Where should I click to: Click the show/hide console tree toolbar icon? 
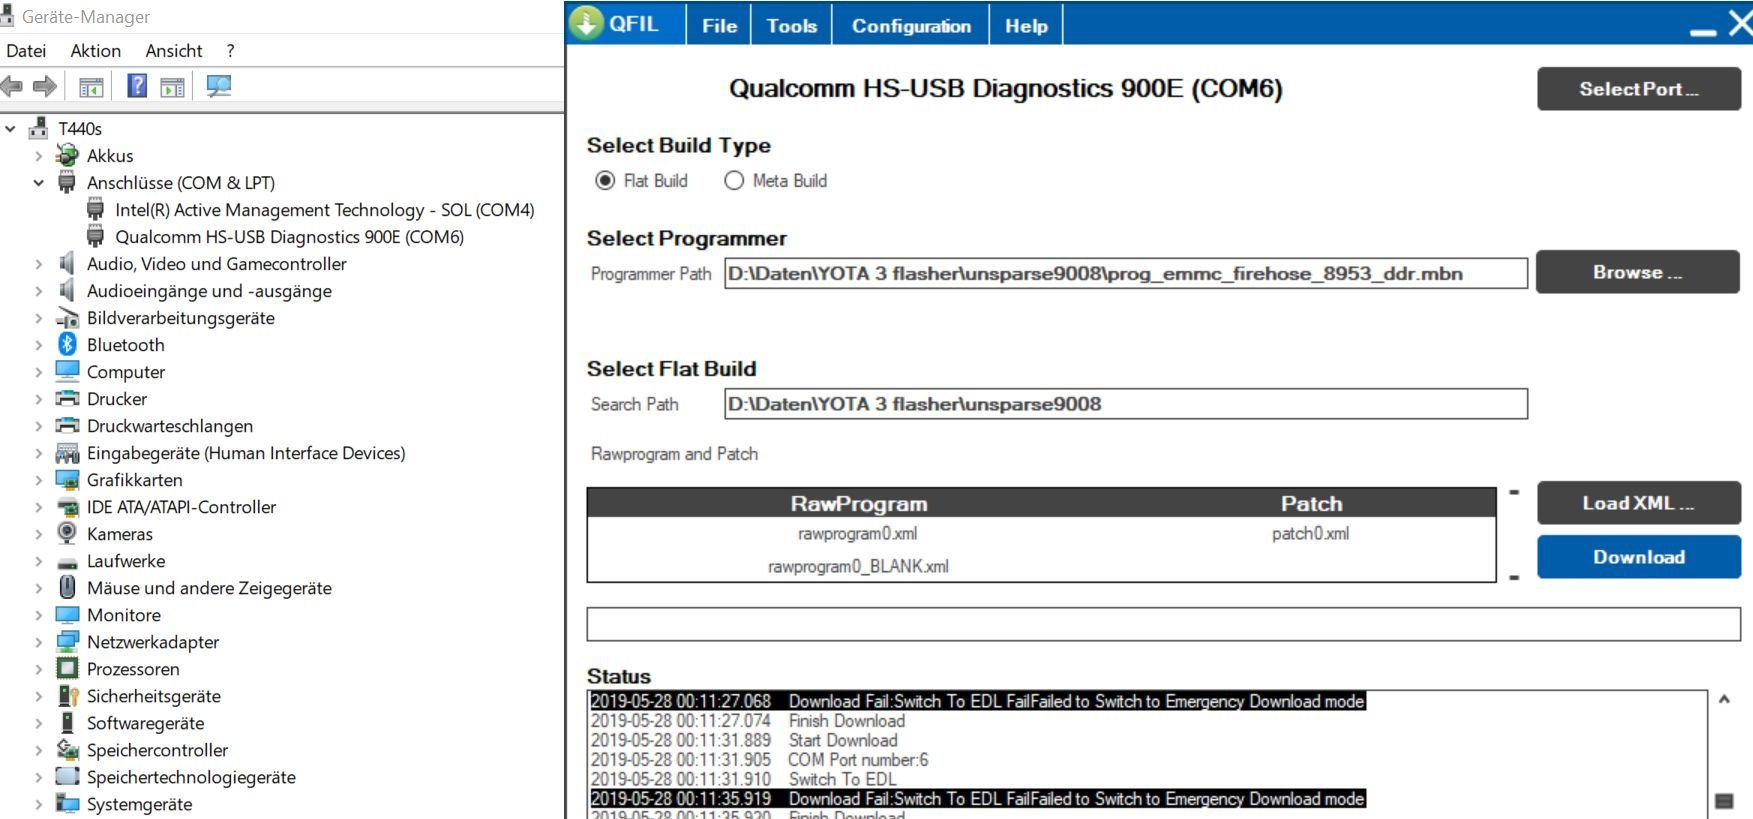click(x=91, y=88)
